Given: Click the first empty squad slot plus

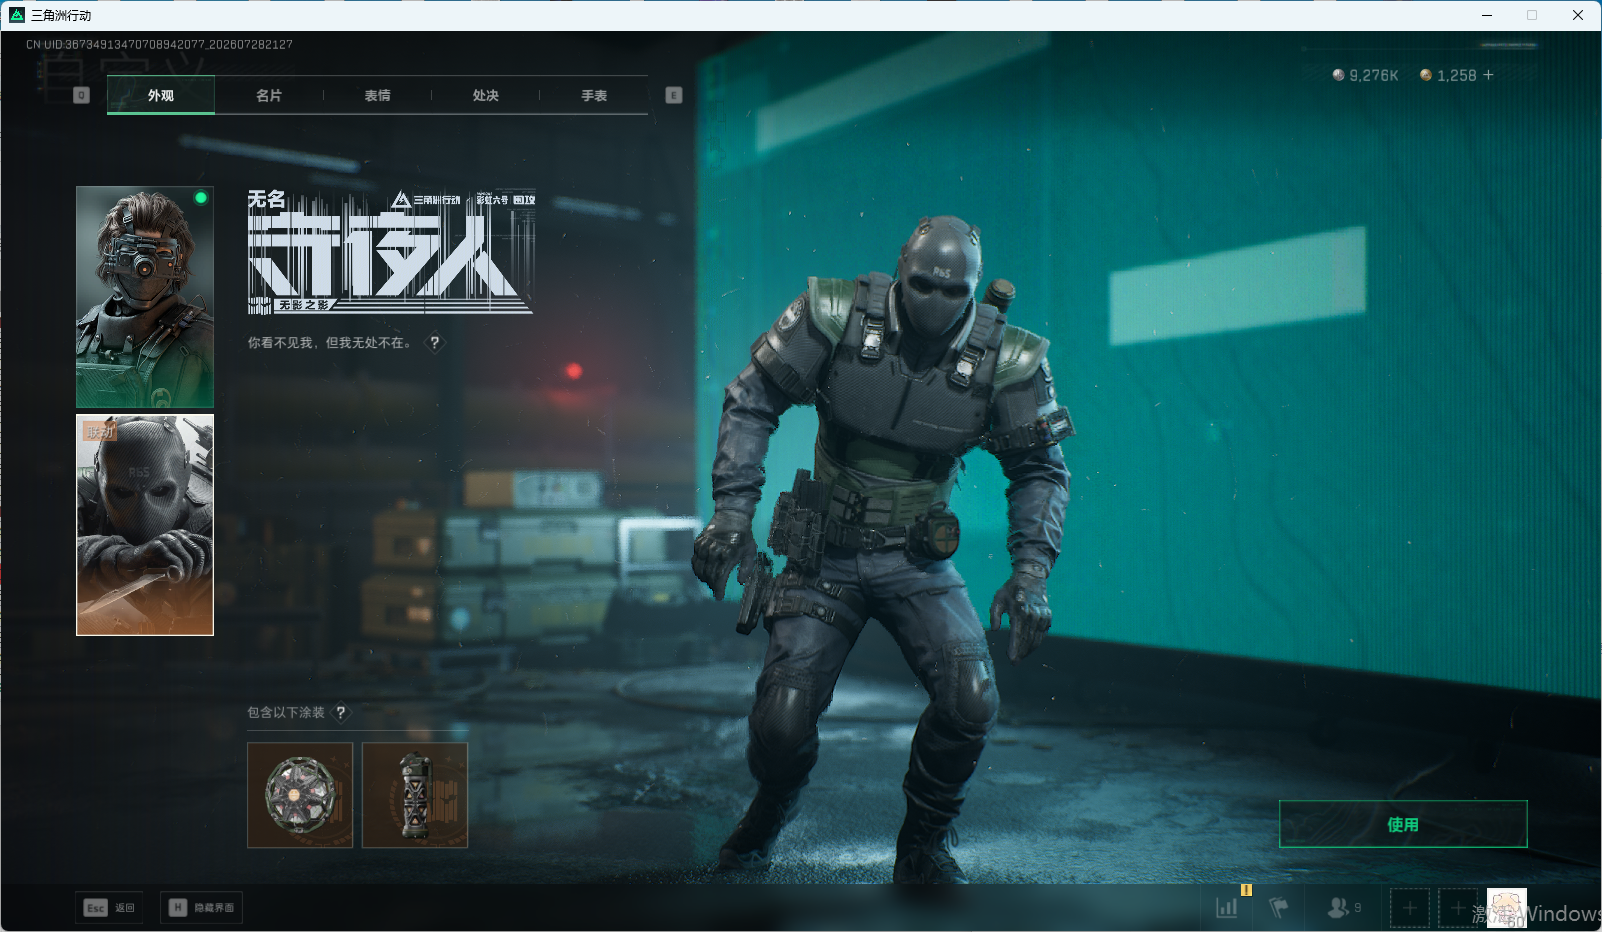Looking at the screenshot, I should coord(1410,908).
